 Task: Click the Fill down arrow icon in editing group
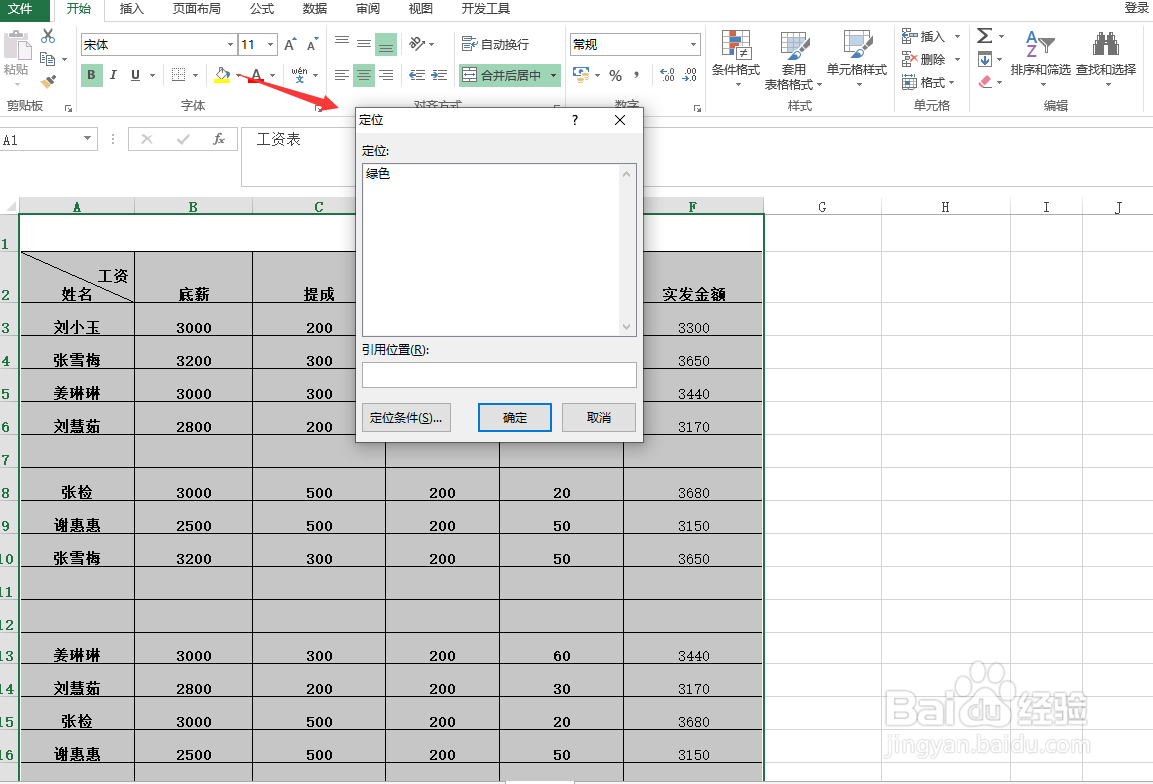click(985, 59)
